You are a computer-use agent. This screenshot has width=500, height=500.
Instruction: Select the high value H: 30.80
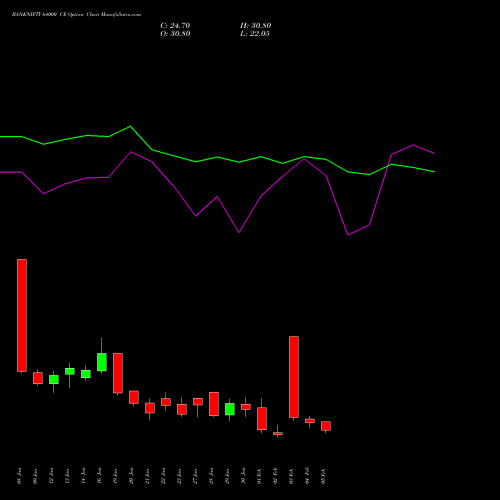(x=256, y=26)
